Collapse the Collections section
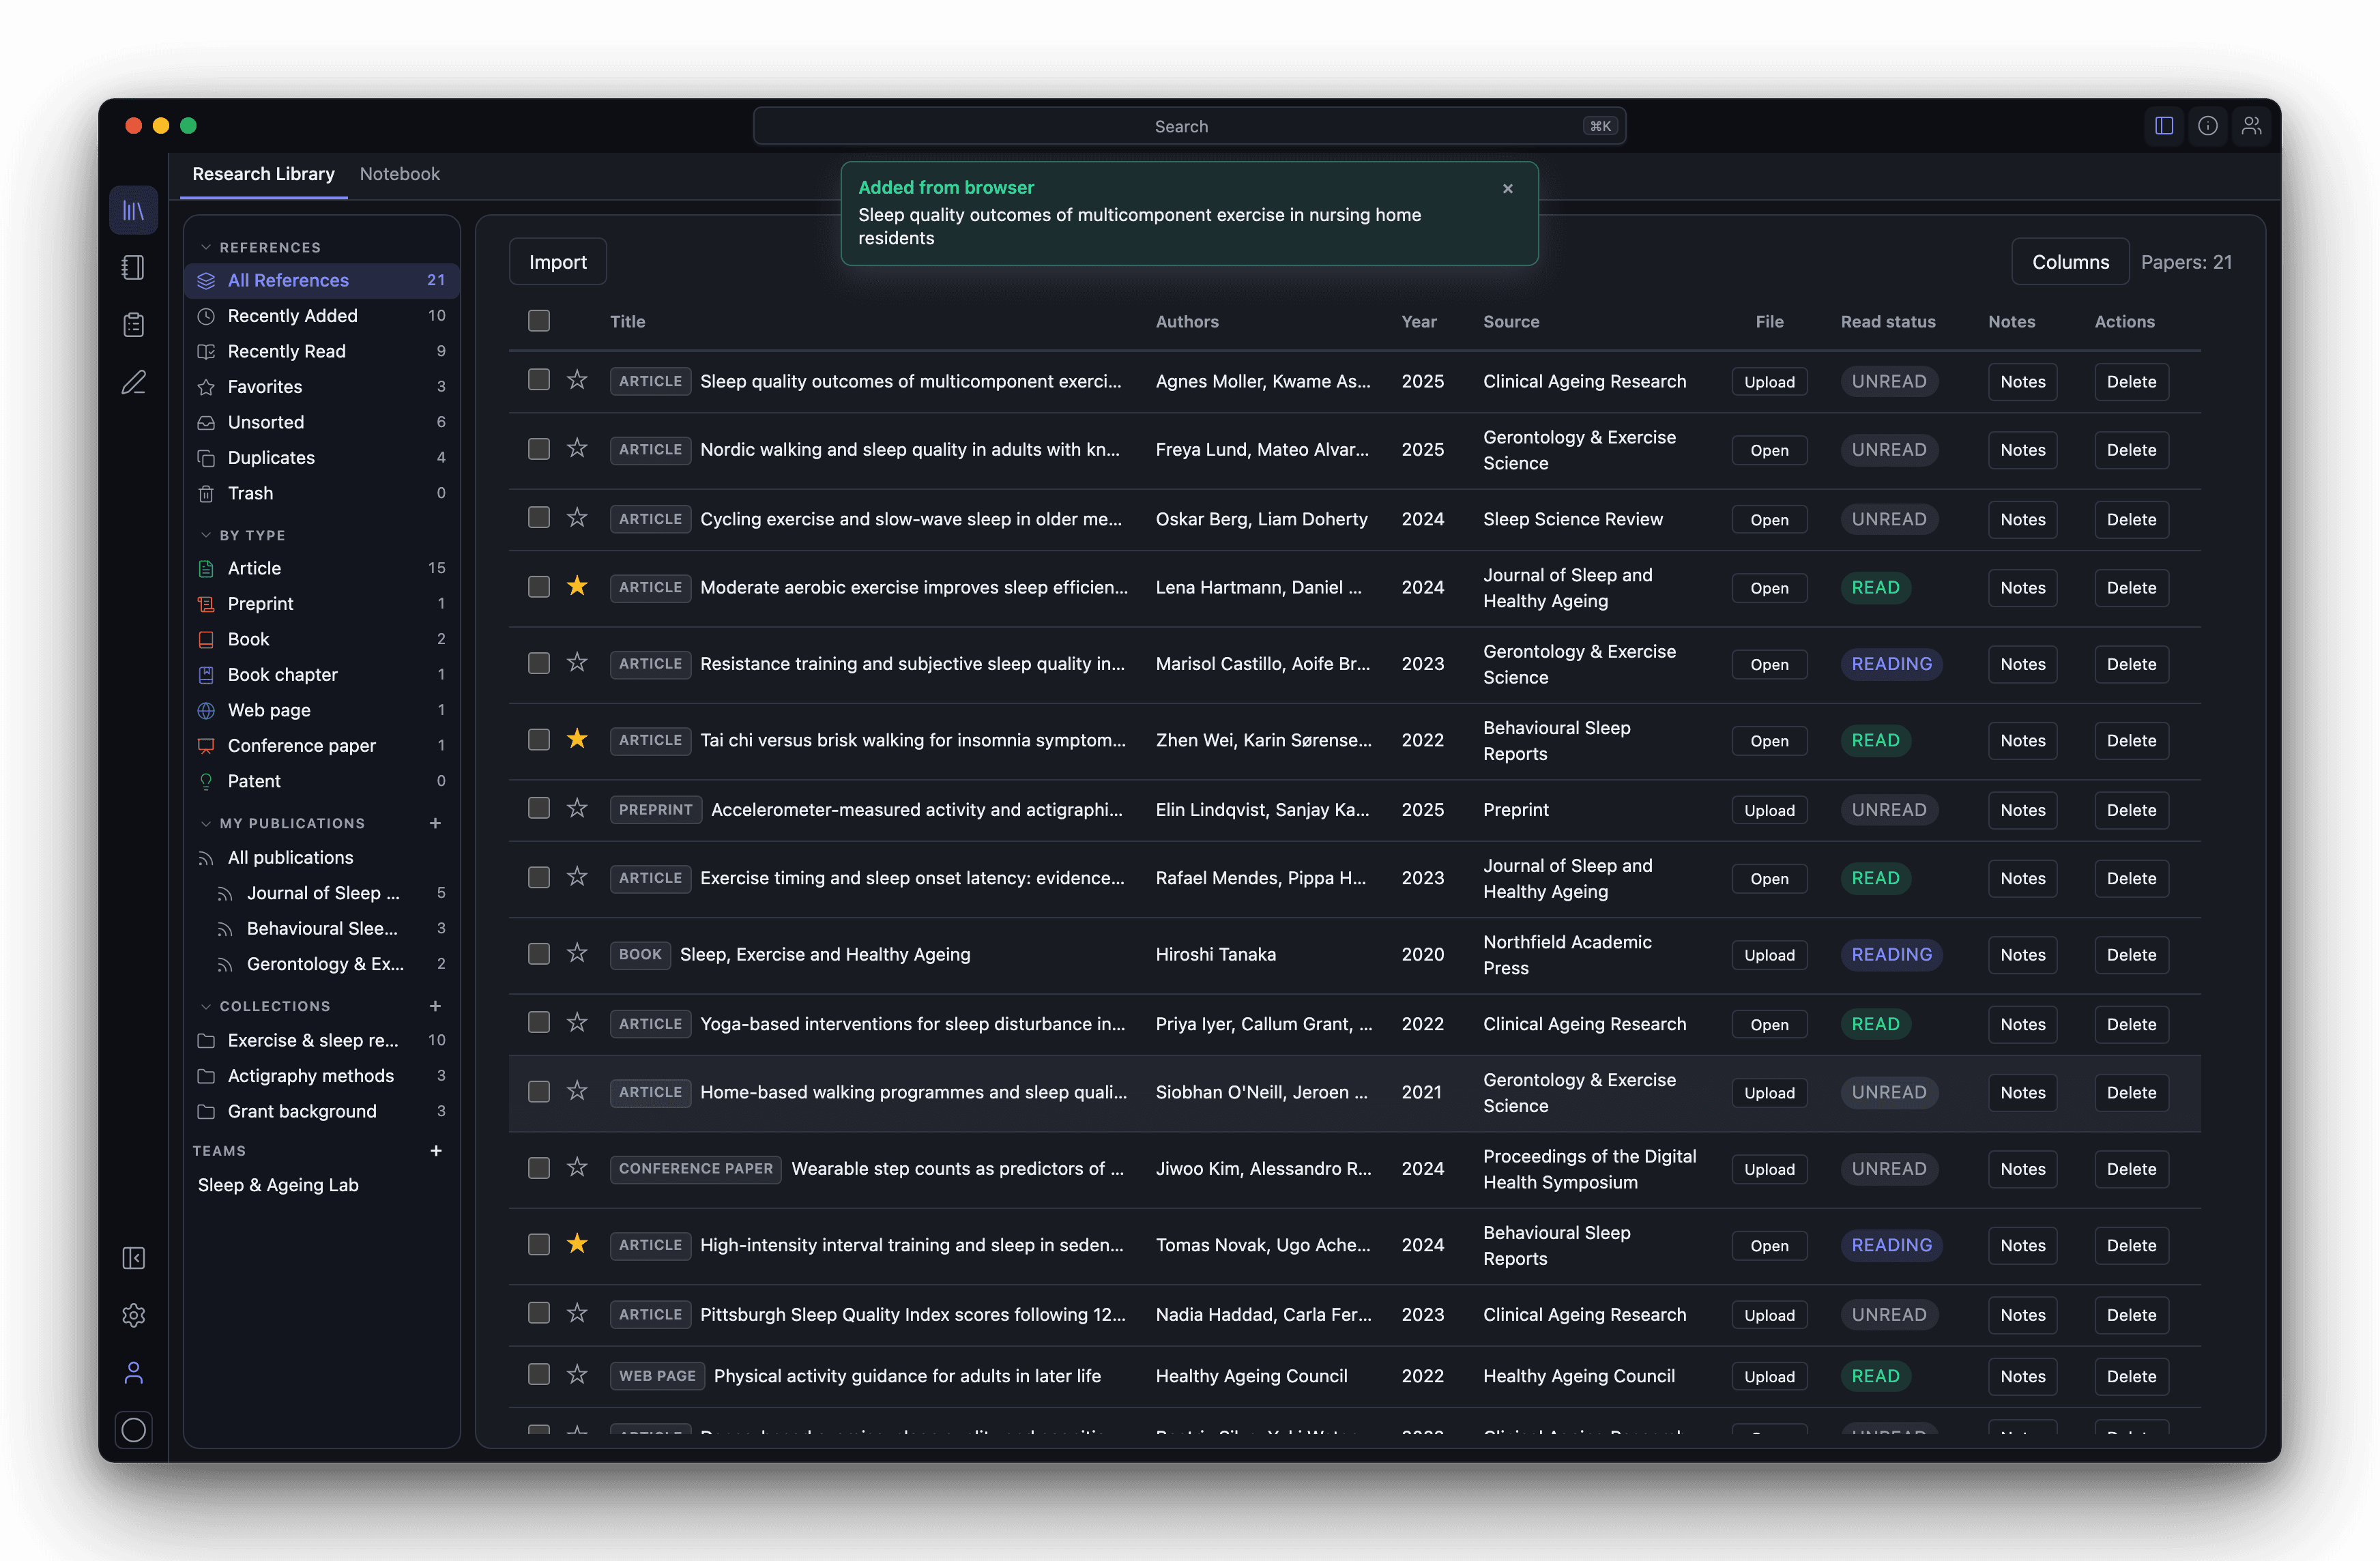The image size is (2380, 1561). point(206,1006)
